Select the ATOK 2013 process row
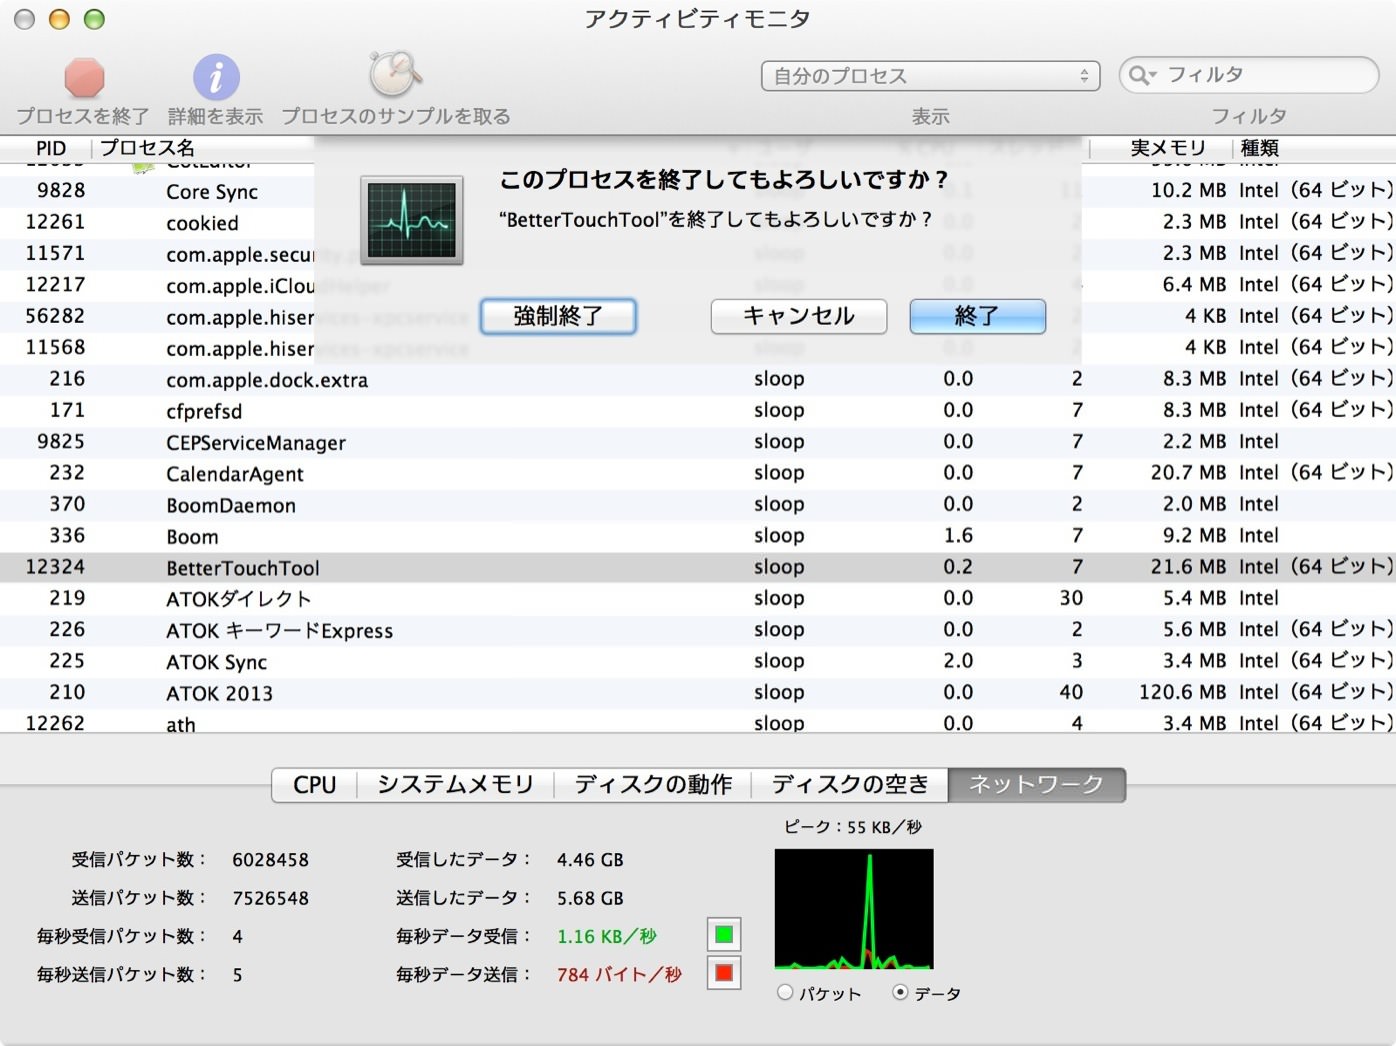1396x1046 pixels. tap(698, 692)
